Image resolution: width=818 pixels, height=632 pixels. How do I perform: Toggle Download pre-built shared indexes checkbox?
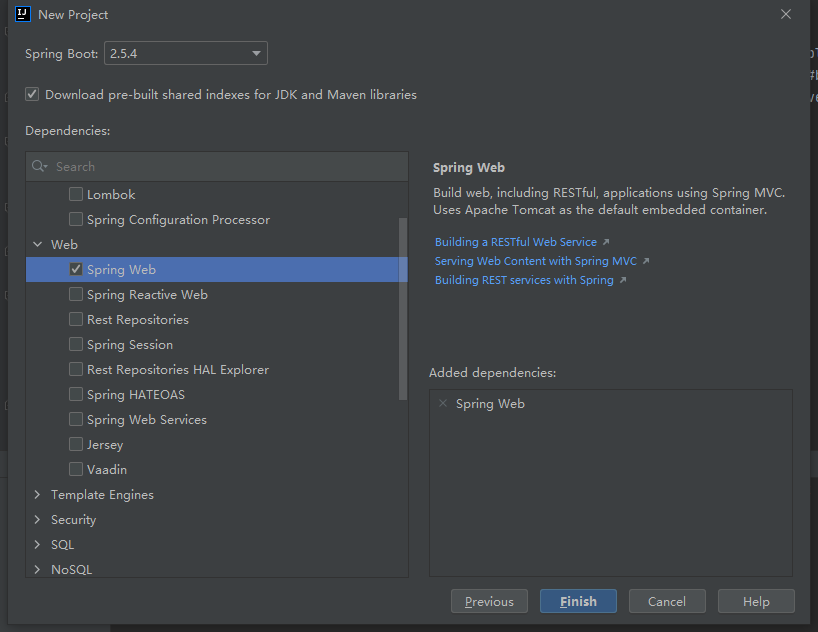32,94
